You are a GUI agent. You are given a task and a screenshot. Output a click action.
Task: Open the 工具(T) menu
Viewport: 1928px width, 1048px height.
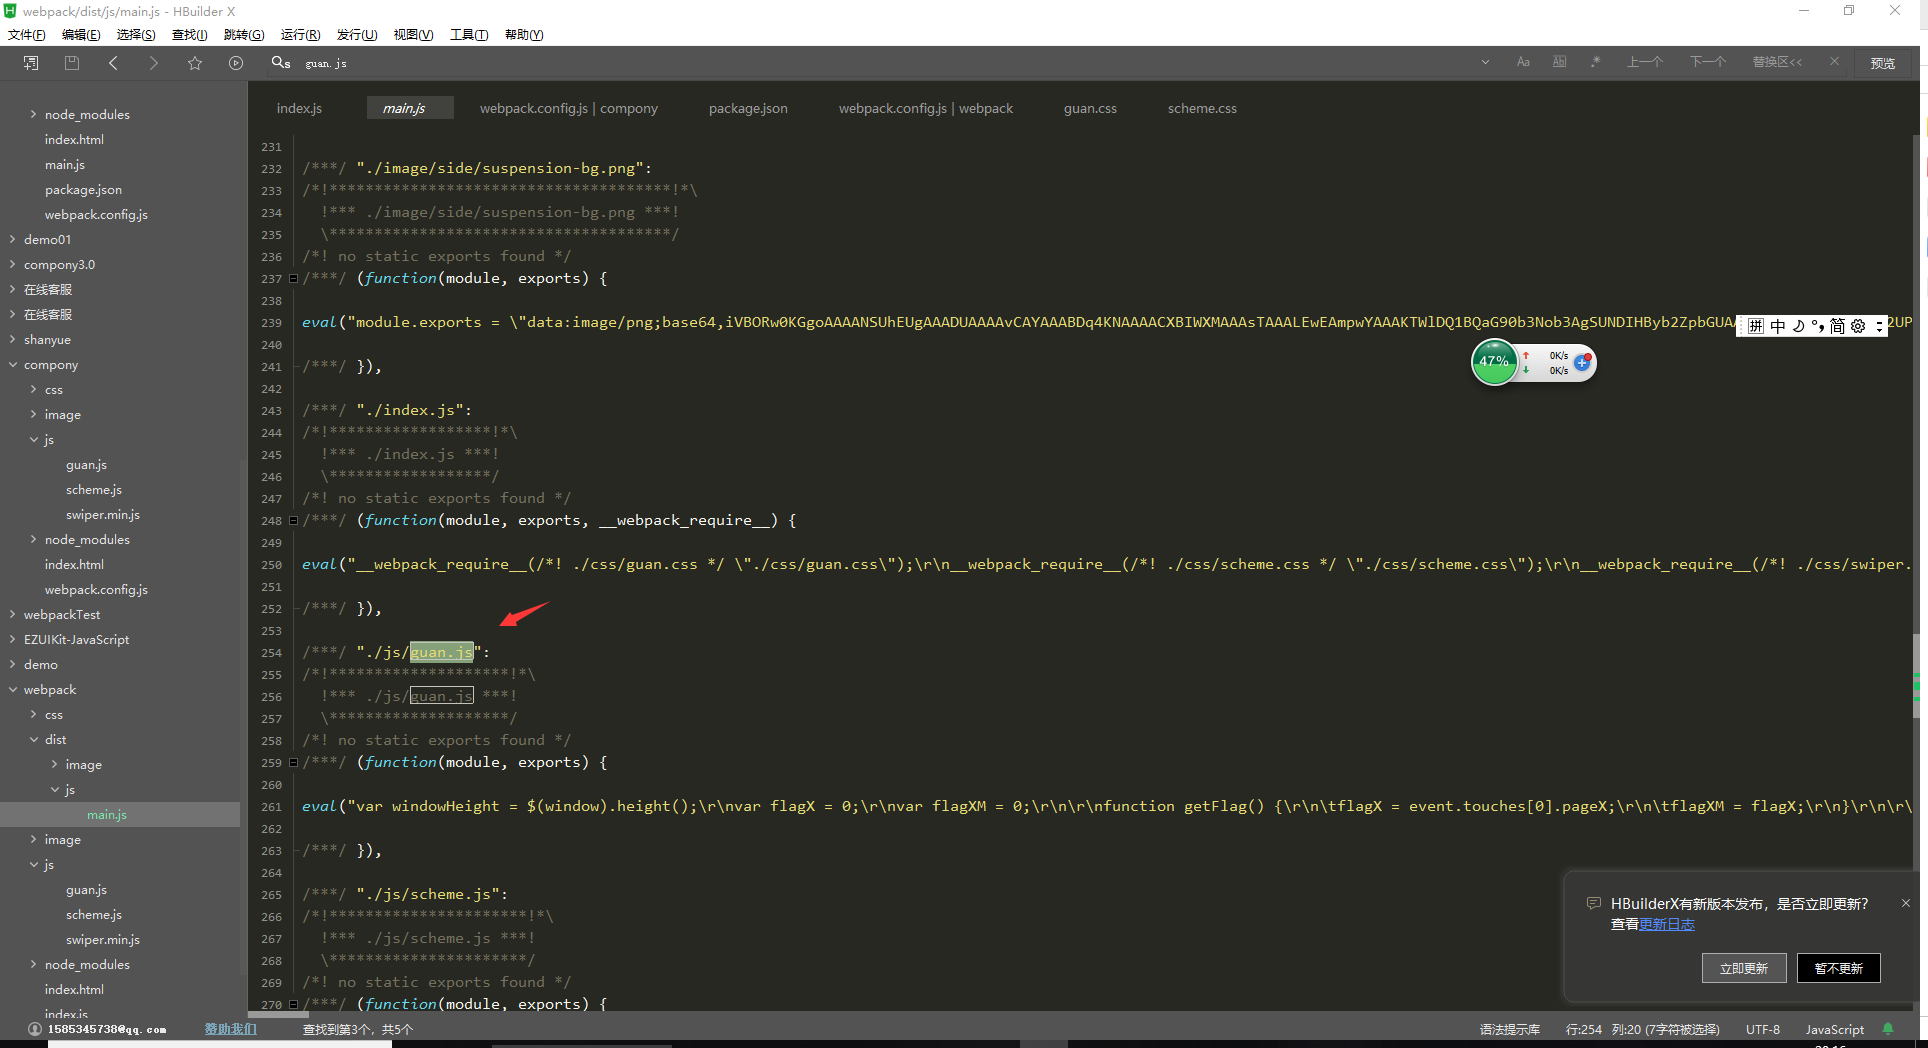pyautogui.click(x=469, y=35)
